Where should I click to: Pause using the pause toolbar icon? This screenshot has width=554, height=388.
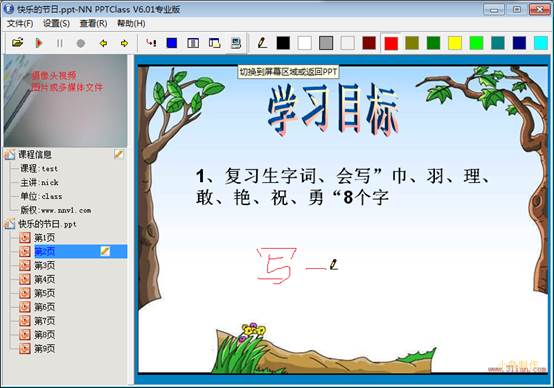click(59, 43)
